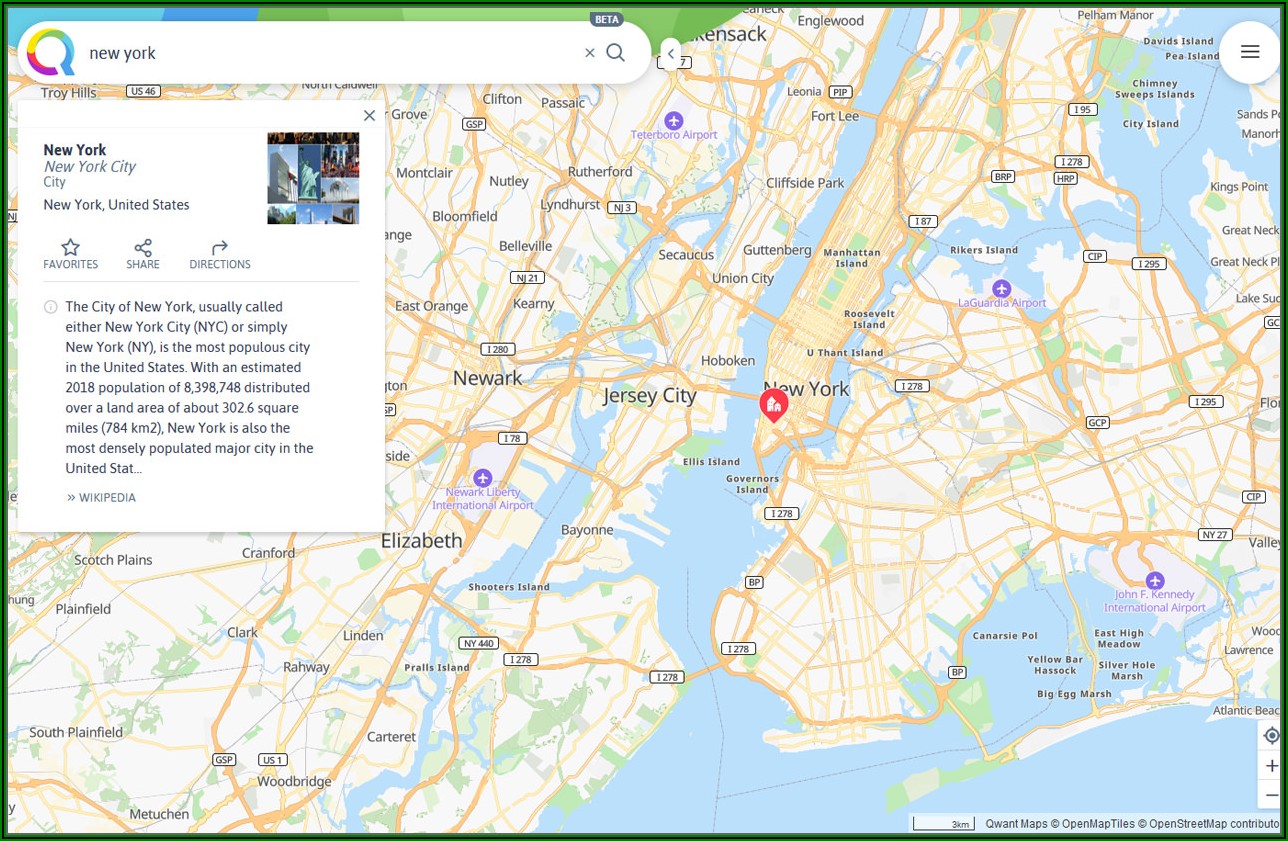Click the Kearny map label
This screenshot has width=1288, height=841.
pyautogui.click(x=533, y=303)
